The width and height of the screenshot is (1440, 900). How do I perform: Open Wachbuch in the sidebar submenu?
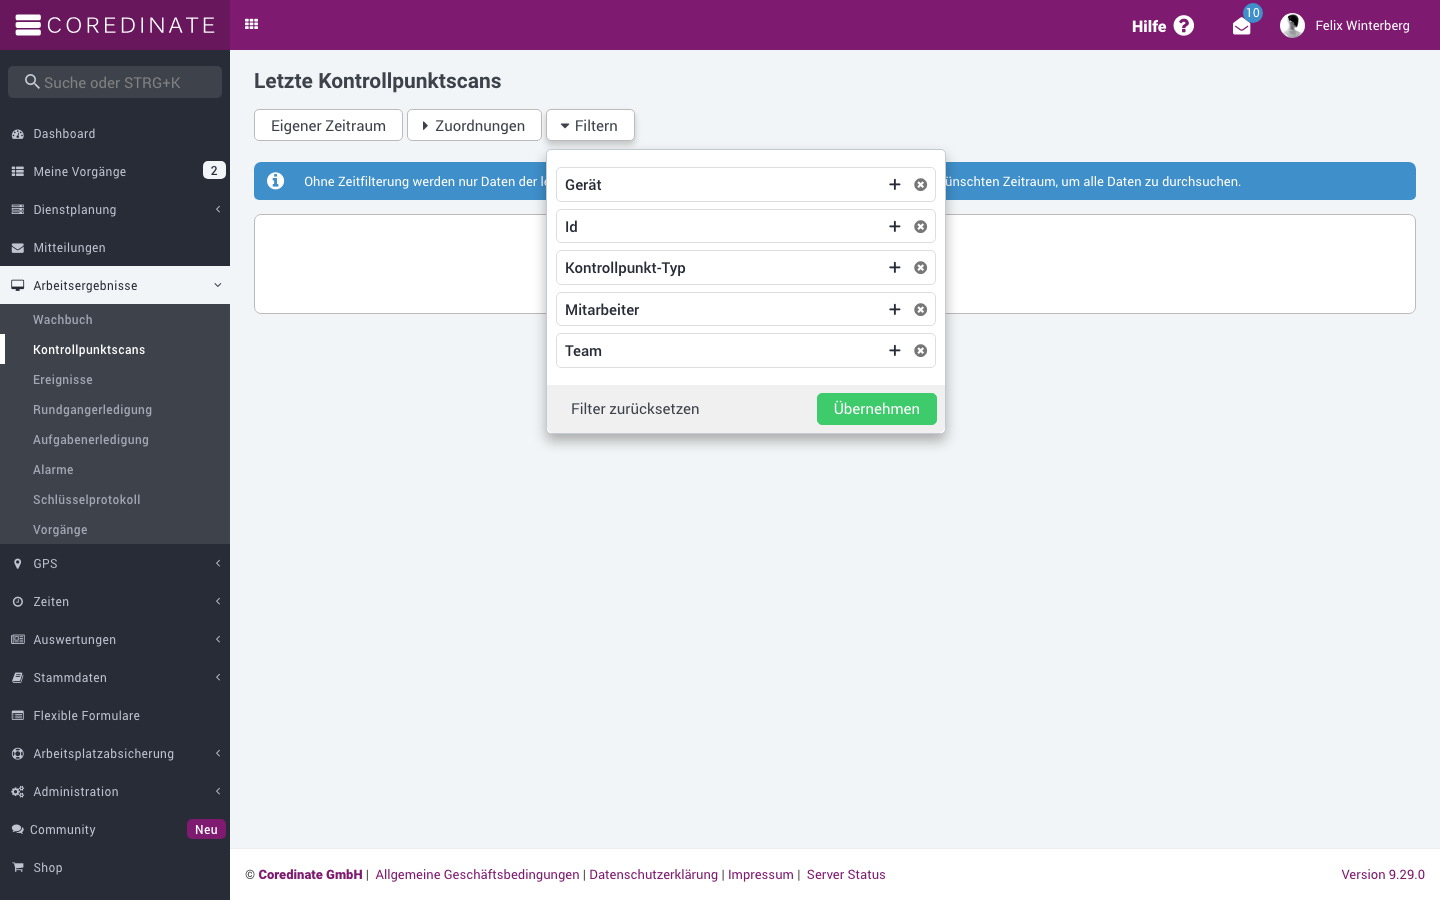(63, 320)
